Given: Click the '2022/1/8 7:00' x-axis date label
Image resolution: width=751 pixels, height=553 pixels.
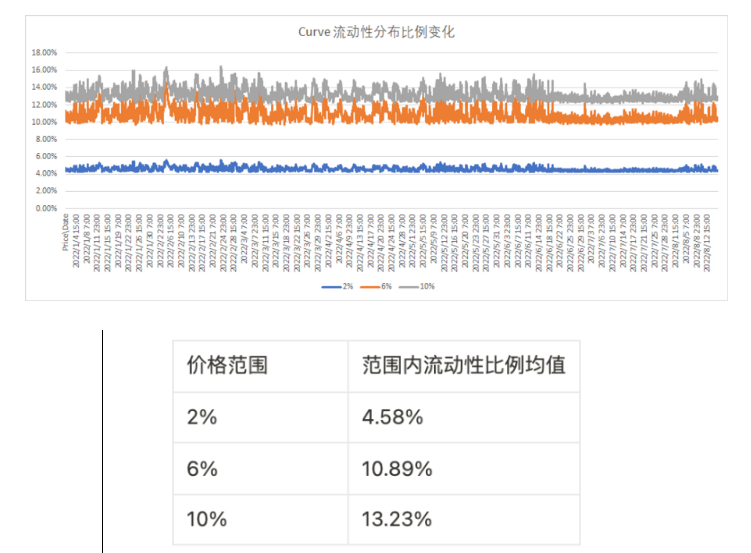Looking at the screenshot, I should click(86, 239).
